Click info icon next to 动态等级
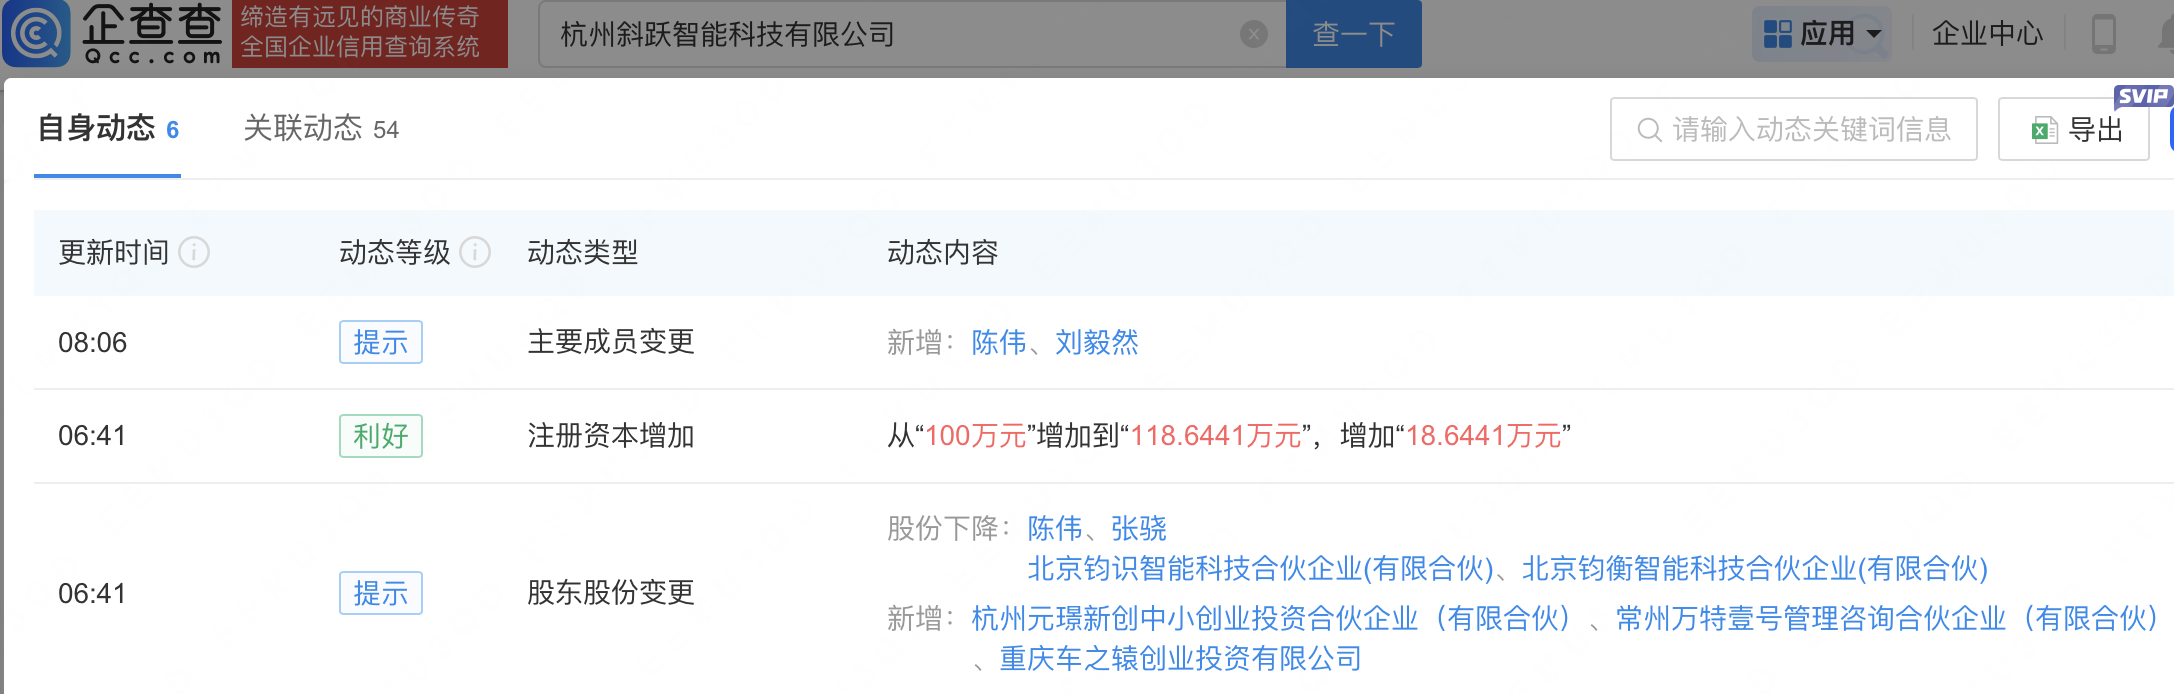The image size is (2174, 694). click(x=475, y=253)
